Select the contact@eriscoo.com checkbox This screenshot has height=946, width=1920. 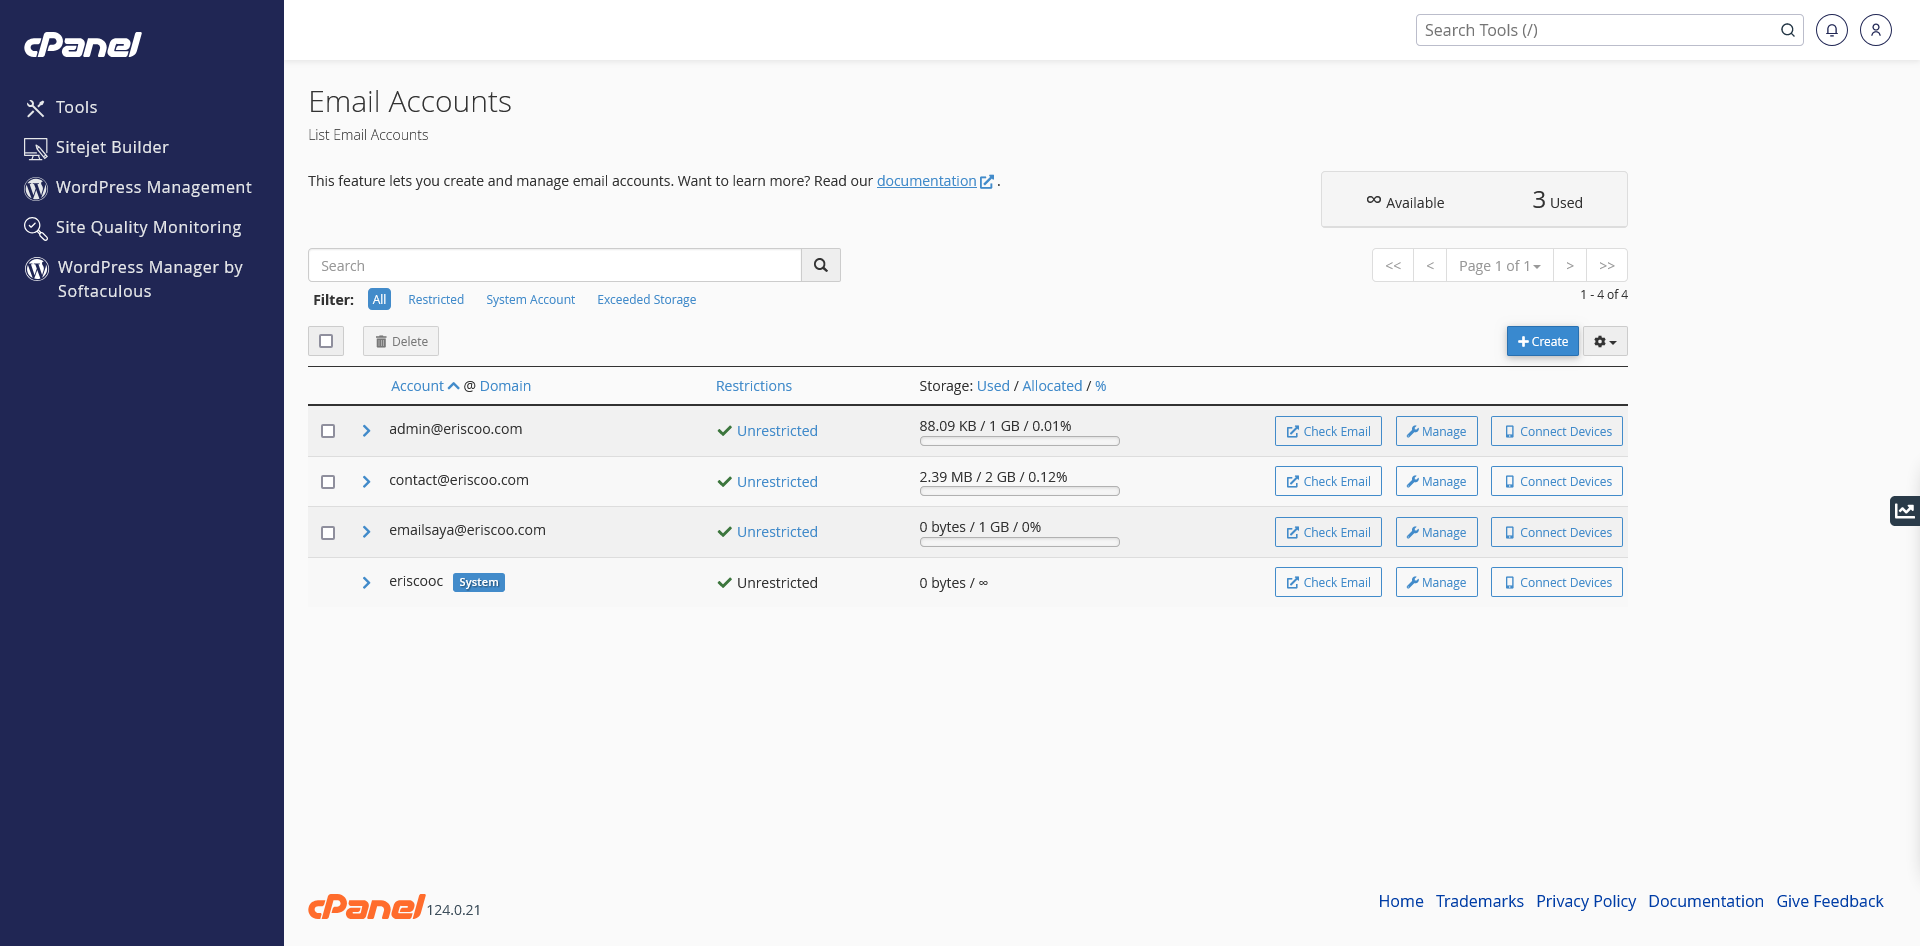tap(328, 482)
